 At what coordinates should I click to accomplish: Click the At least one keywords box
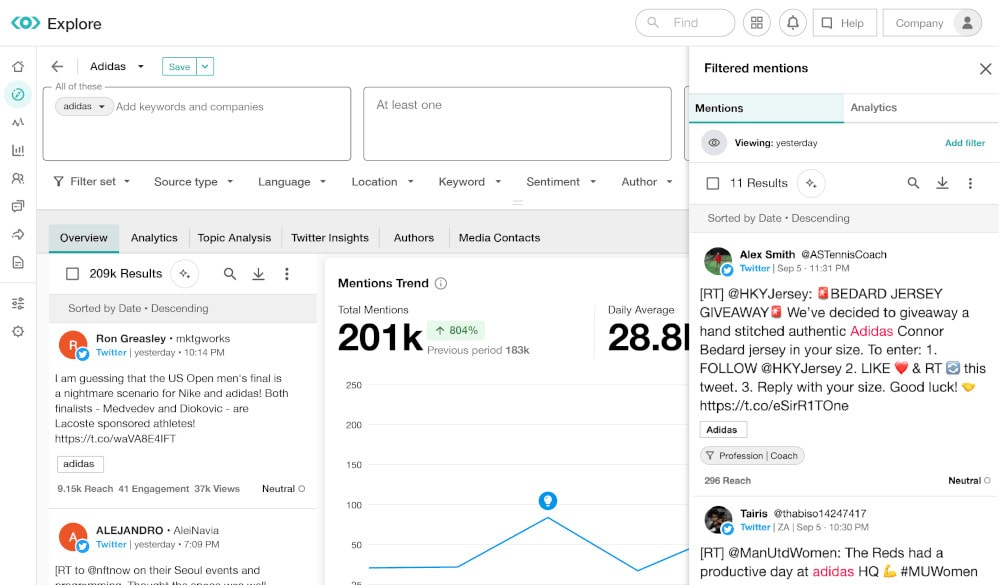517,124
